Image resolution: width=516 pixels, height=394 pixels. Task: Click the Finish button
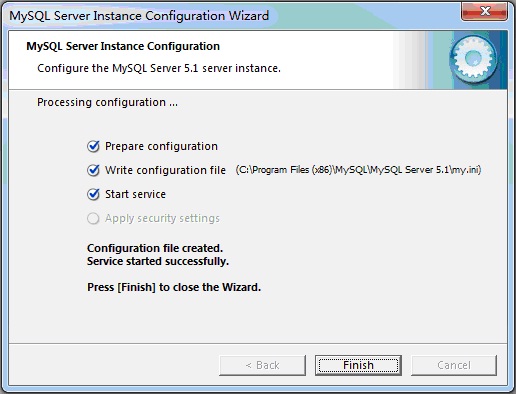click(358, 365)
